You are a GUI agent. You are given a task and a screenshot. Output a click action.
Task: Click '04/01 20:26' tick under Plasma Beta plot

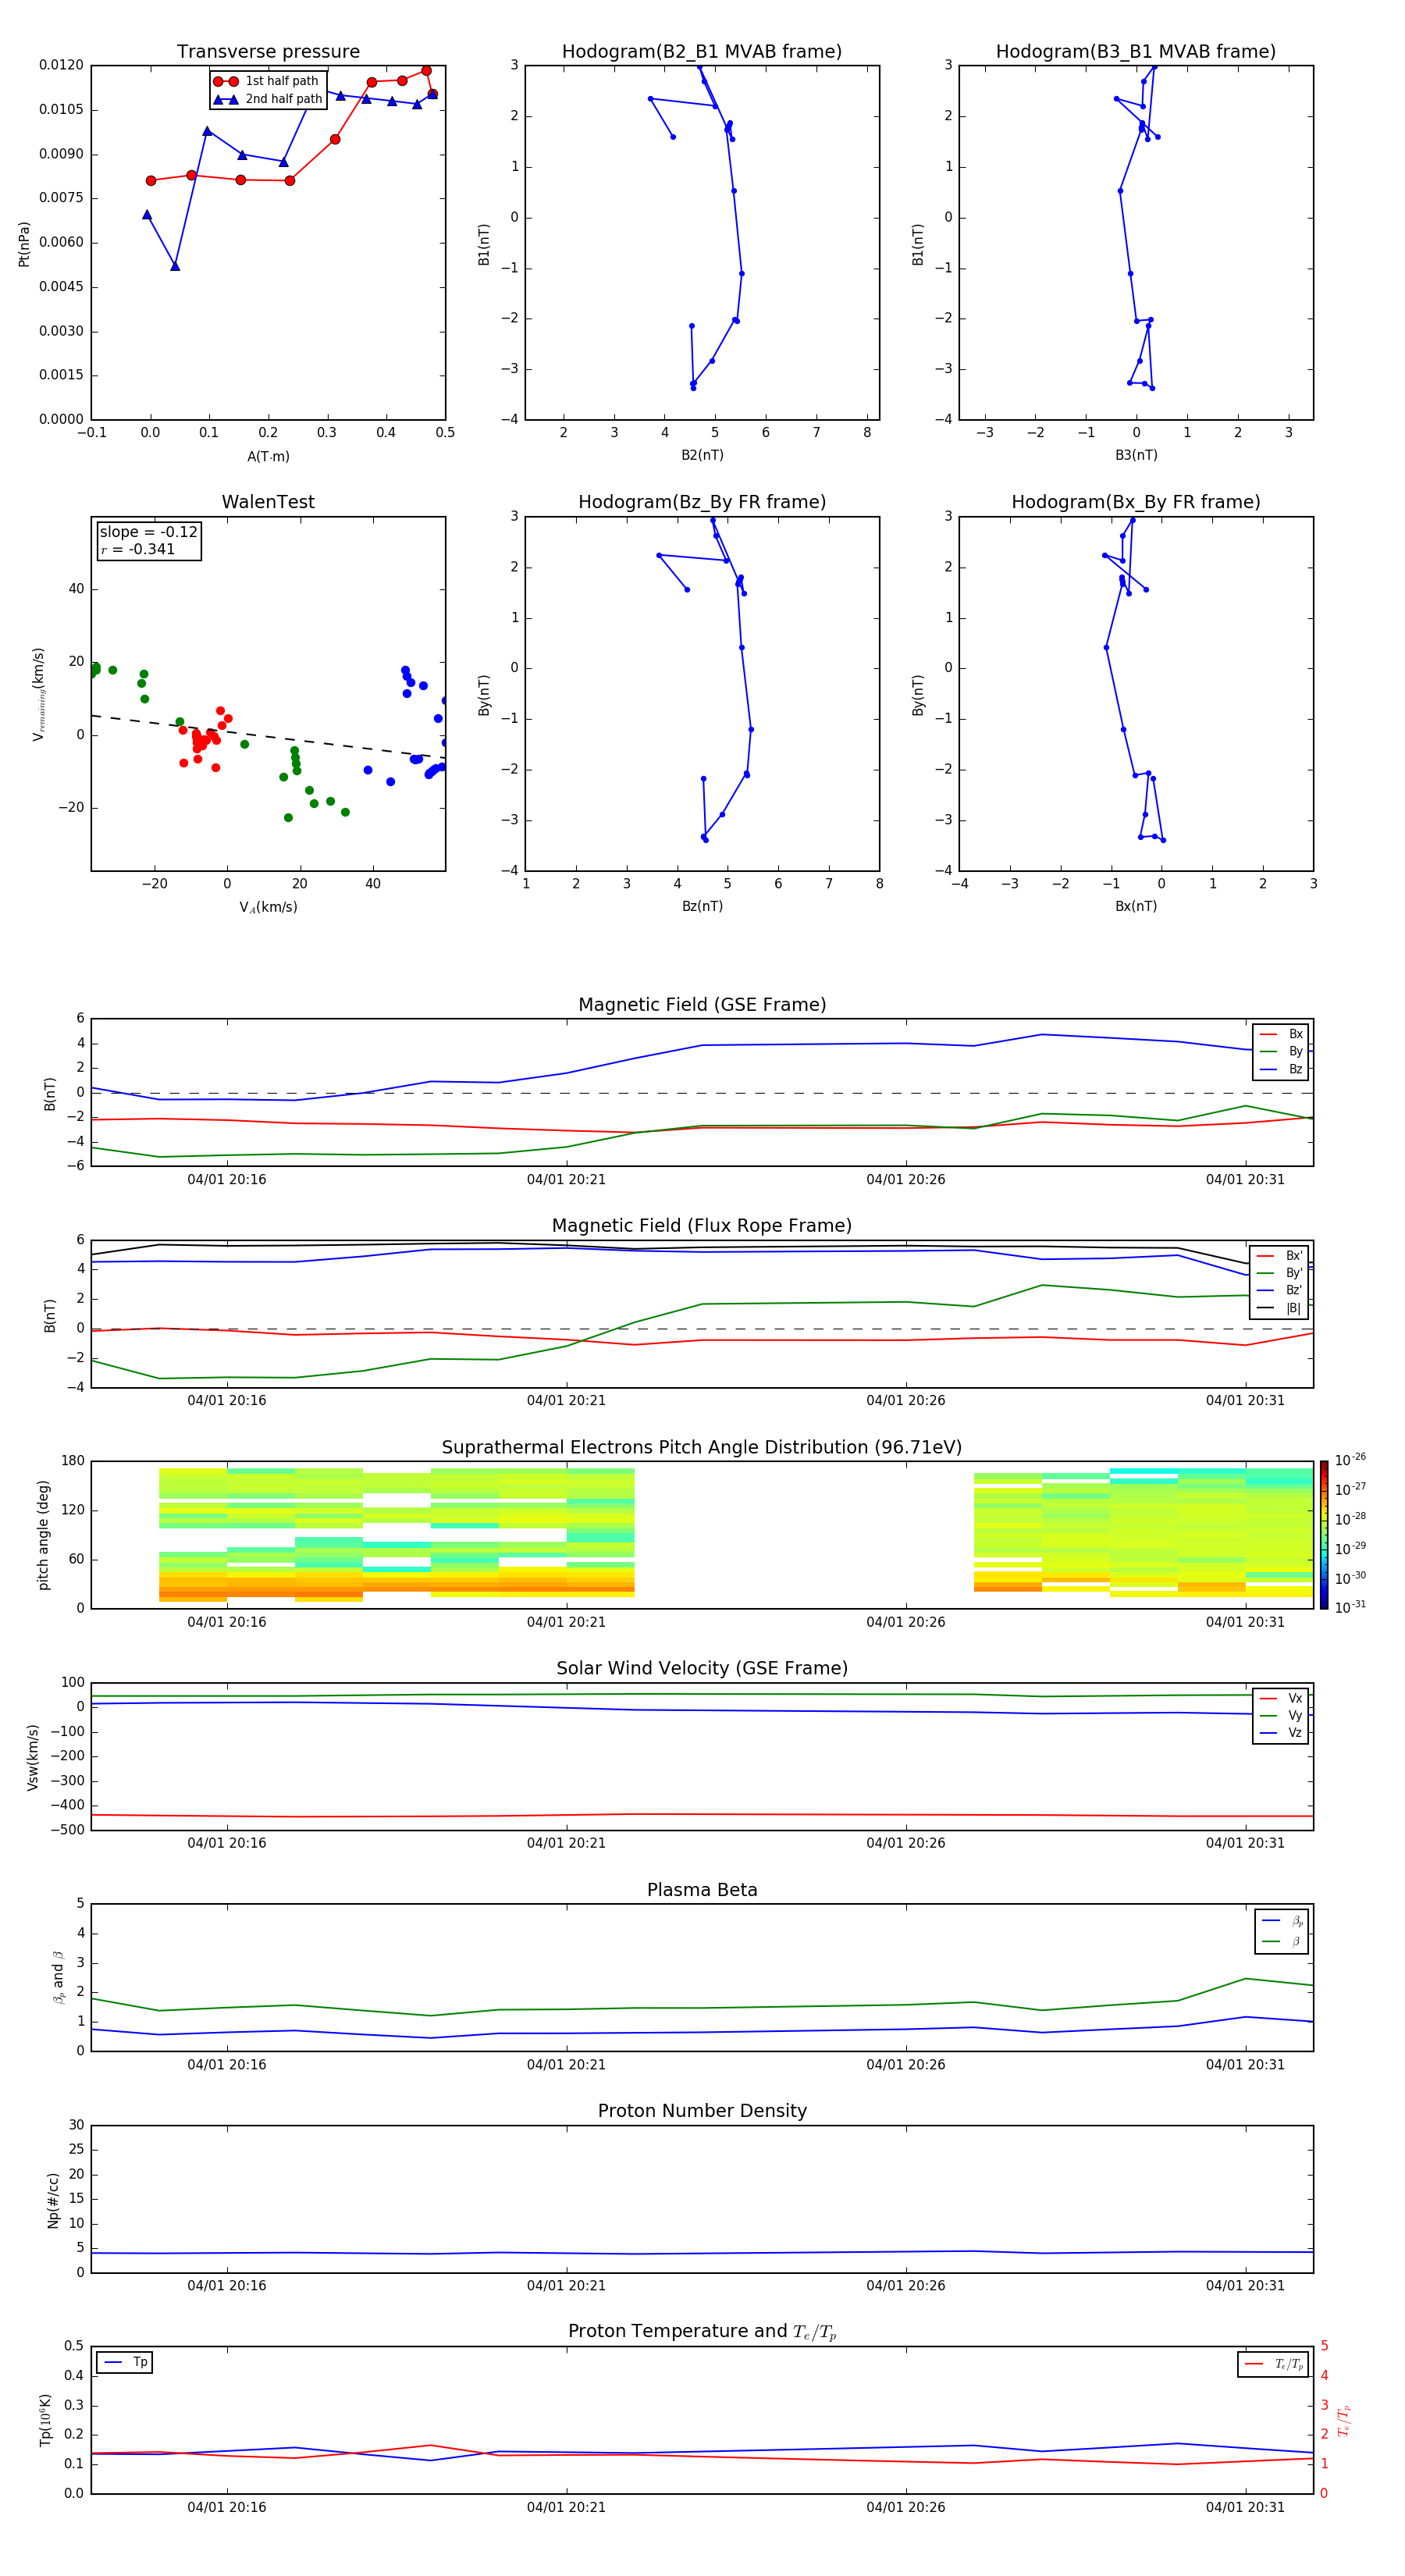pyautogui.click(x=906, y=2064)
